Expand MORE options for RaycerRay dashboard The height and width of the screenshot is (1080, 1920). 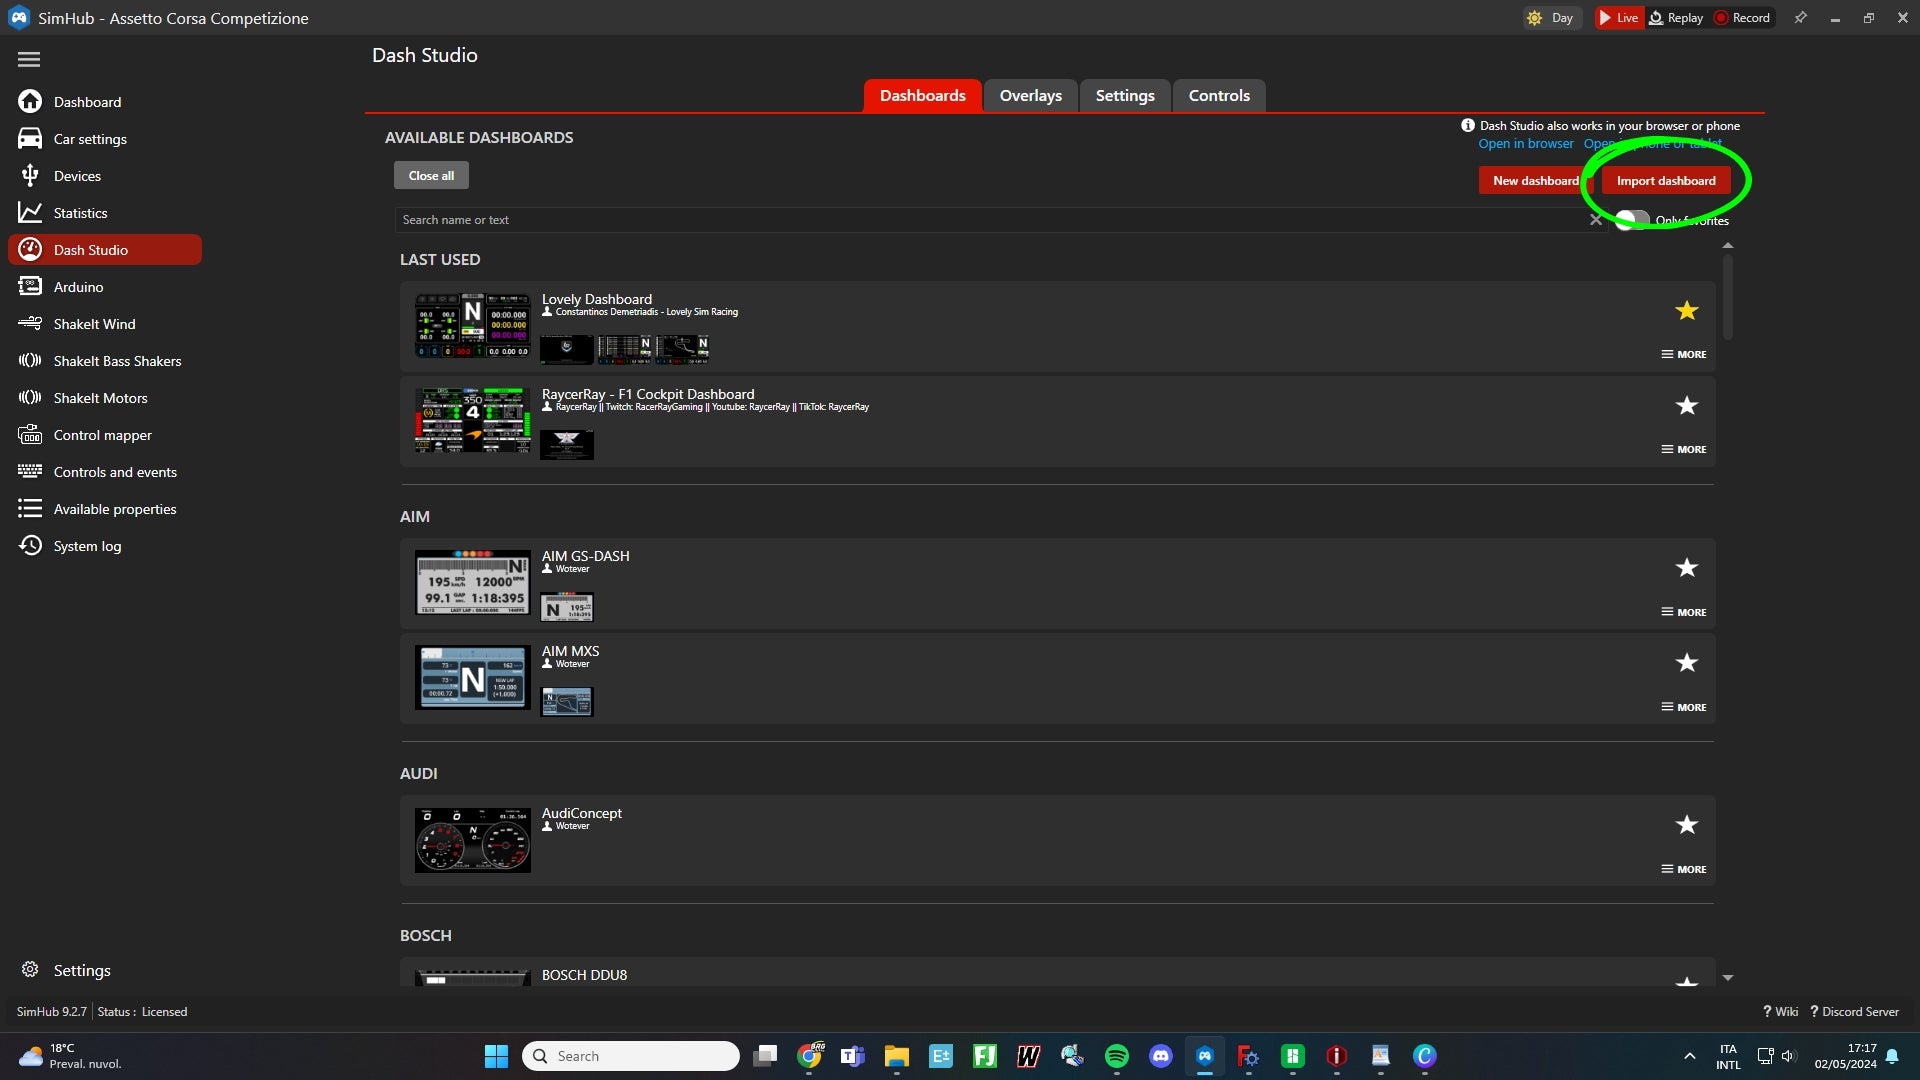(1684, 450)
